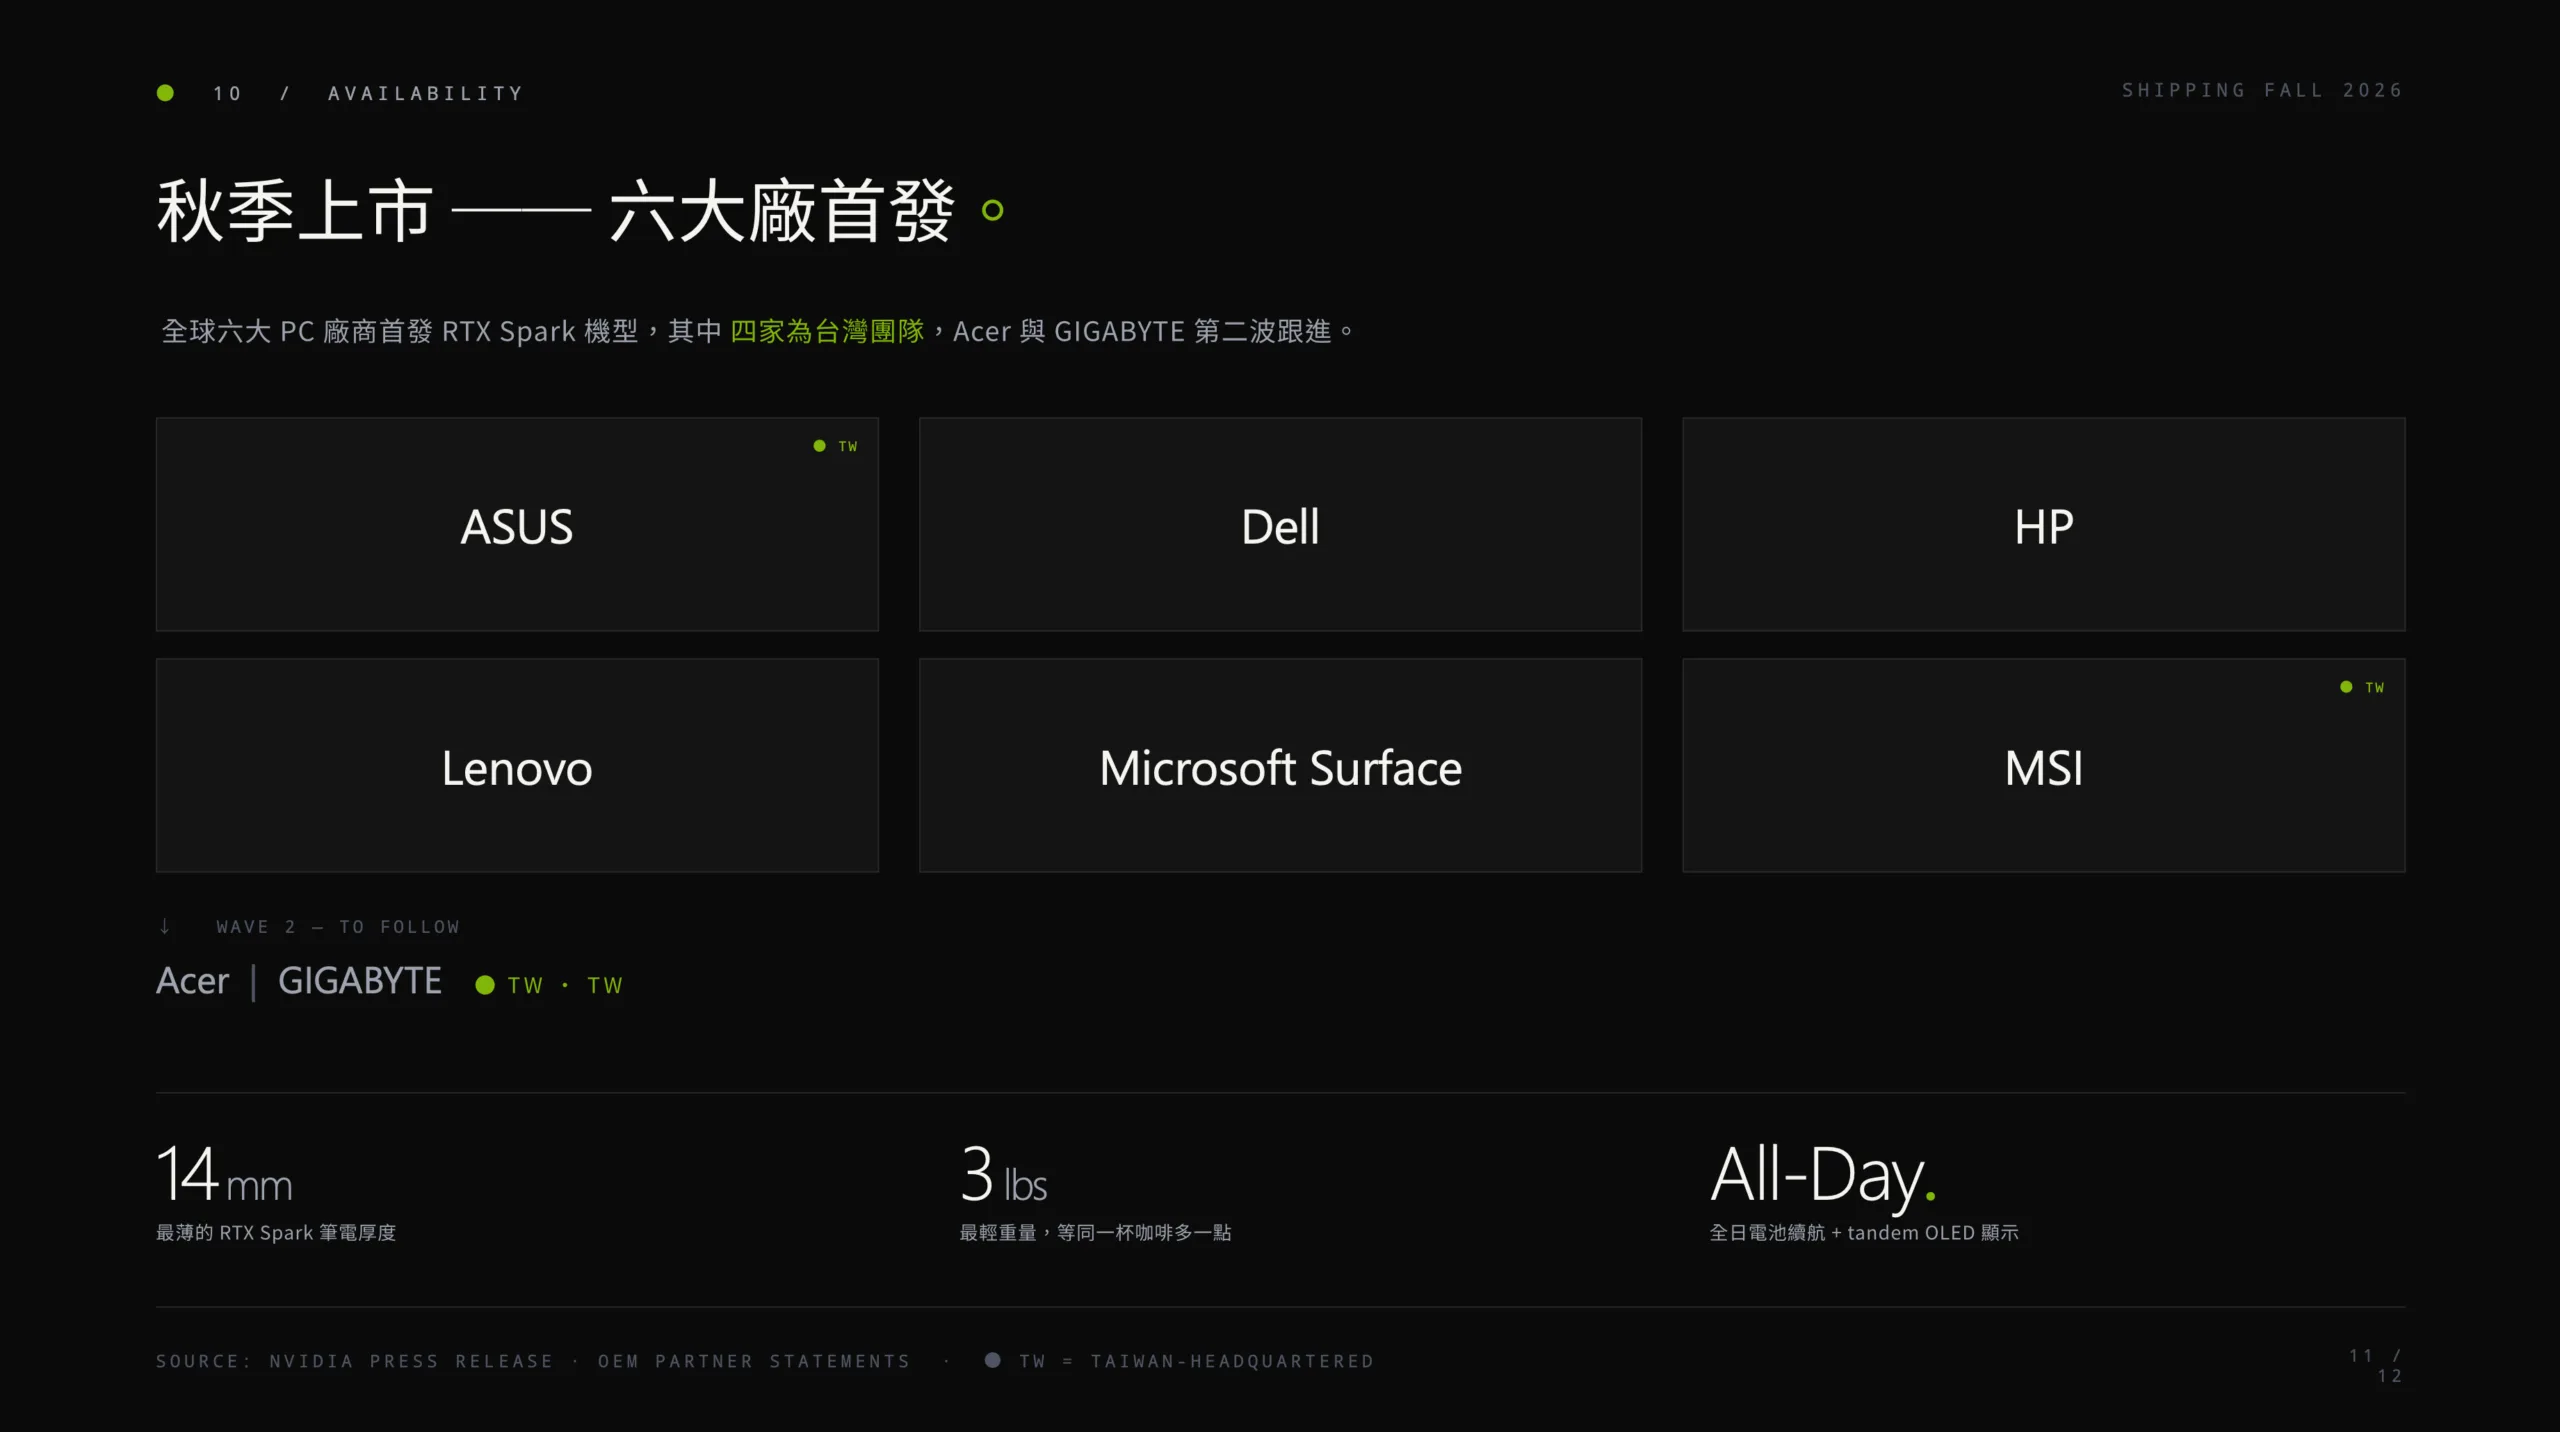Image resolution: width=2560 pixels, height=1432 pixels.
Task: Click the grey legend dot in footer
Action: point(992,1360)
